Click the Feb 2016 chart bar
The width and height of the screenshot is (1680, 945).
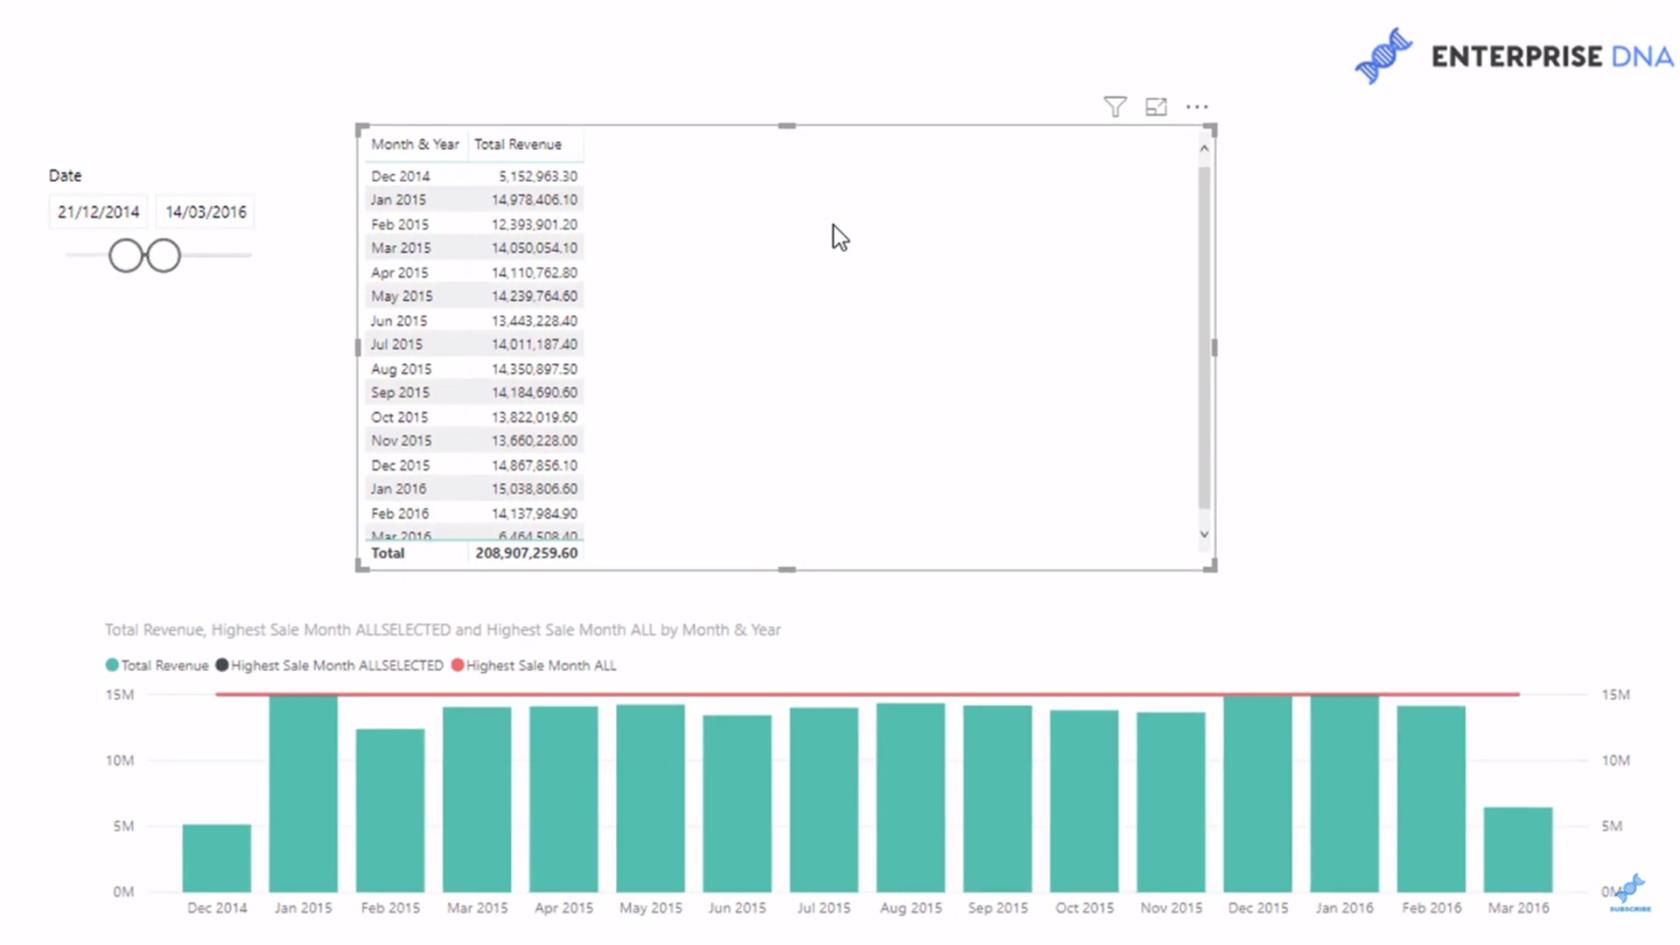coord(1431,799)
